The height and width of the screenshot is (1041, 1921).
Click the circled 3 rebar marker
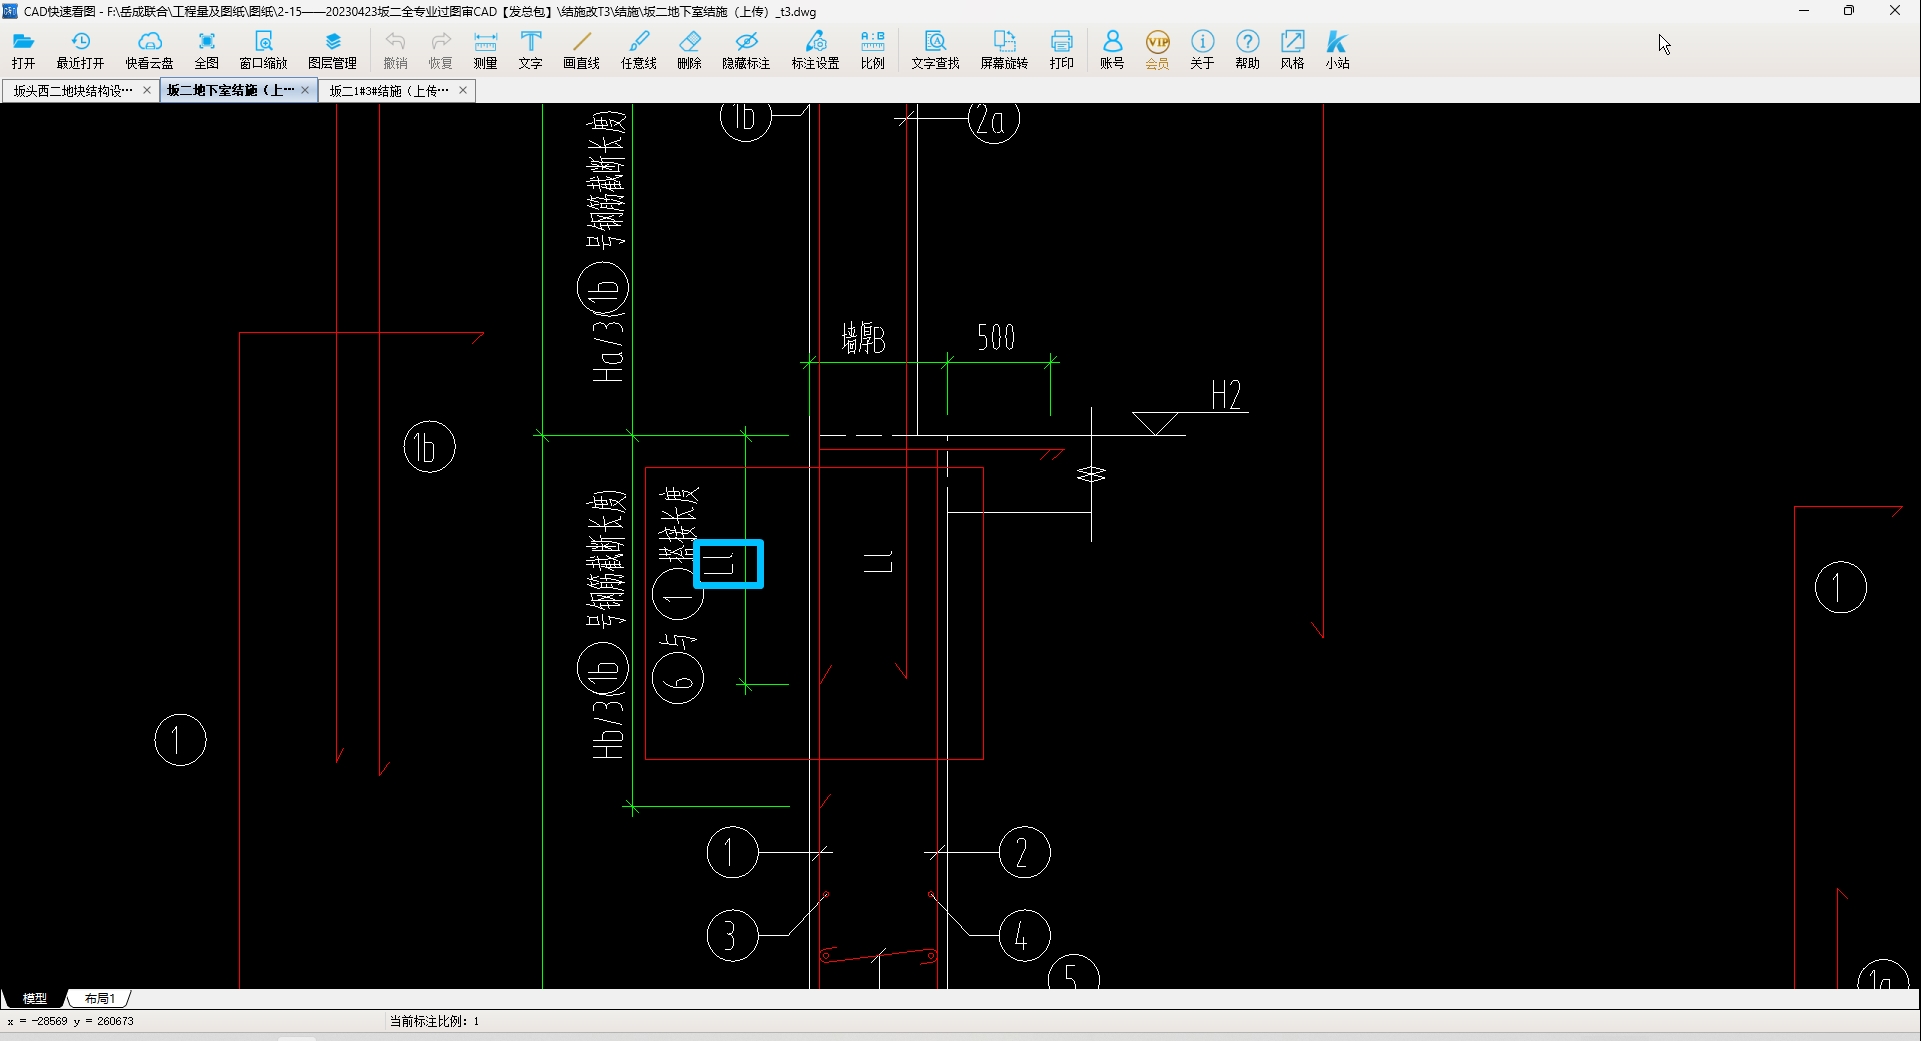click(732, 936)
